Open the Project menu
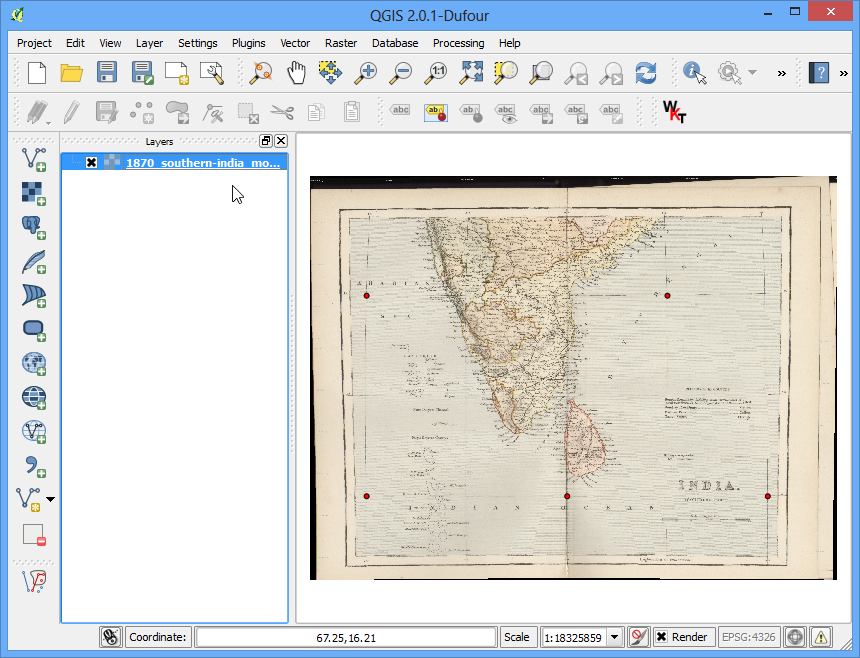860x658 pixels. pyautogui.click(x=34, y=43)
